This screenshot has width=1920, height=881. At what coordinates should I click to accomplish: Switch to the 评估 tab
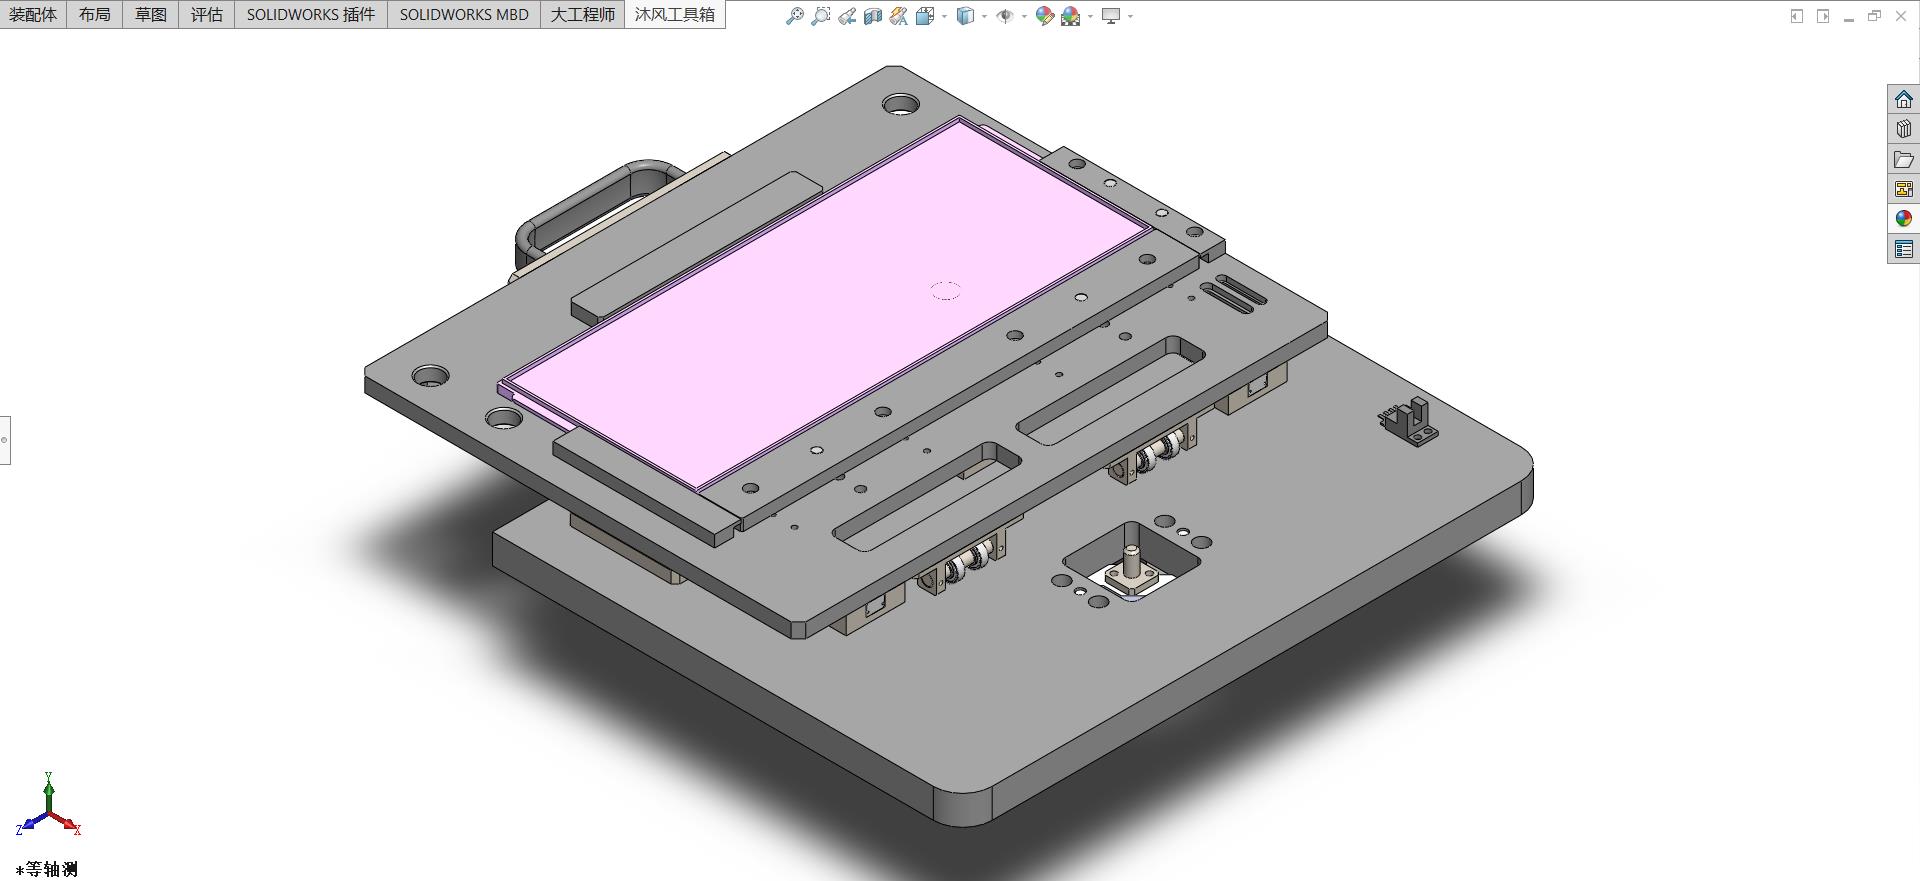(x=207, y=14)
